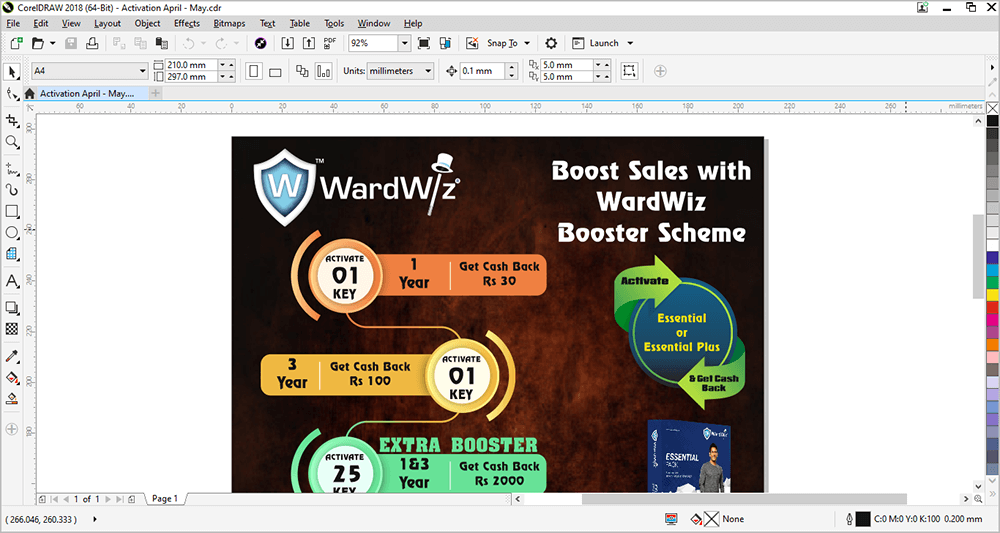The image size is (1000, 533).
Task: Select the Zoom magnifier tool
Action: tap(11, 142)
